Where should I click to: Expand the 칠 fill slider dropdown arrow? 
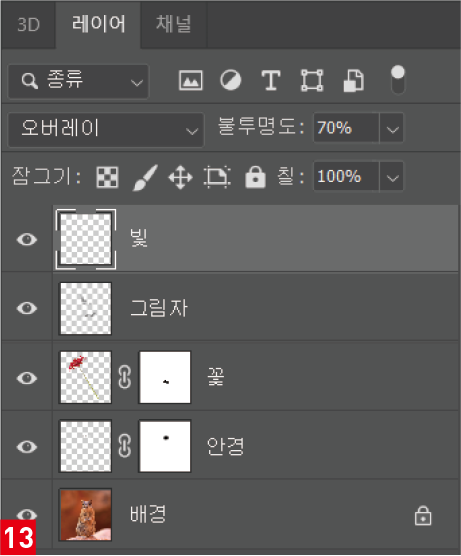[392, 176]
